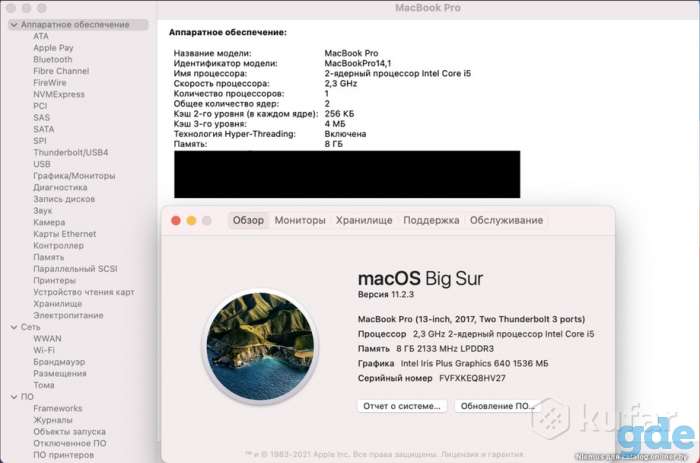
Task: Collapse the Сеть section chevron
Action: tap(14, 327)
